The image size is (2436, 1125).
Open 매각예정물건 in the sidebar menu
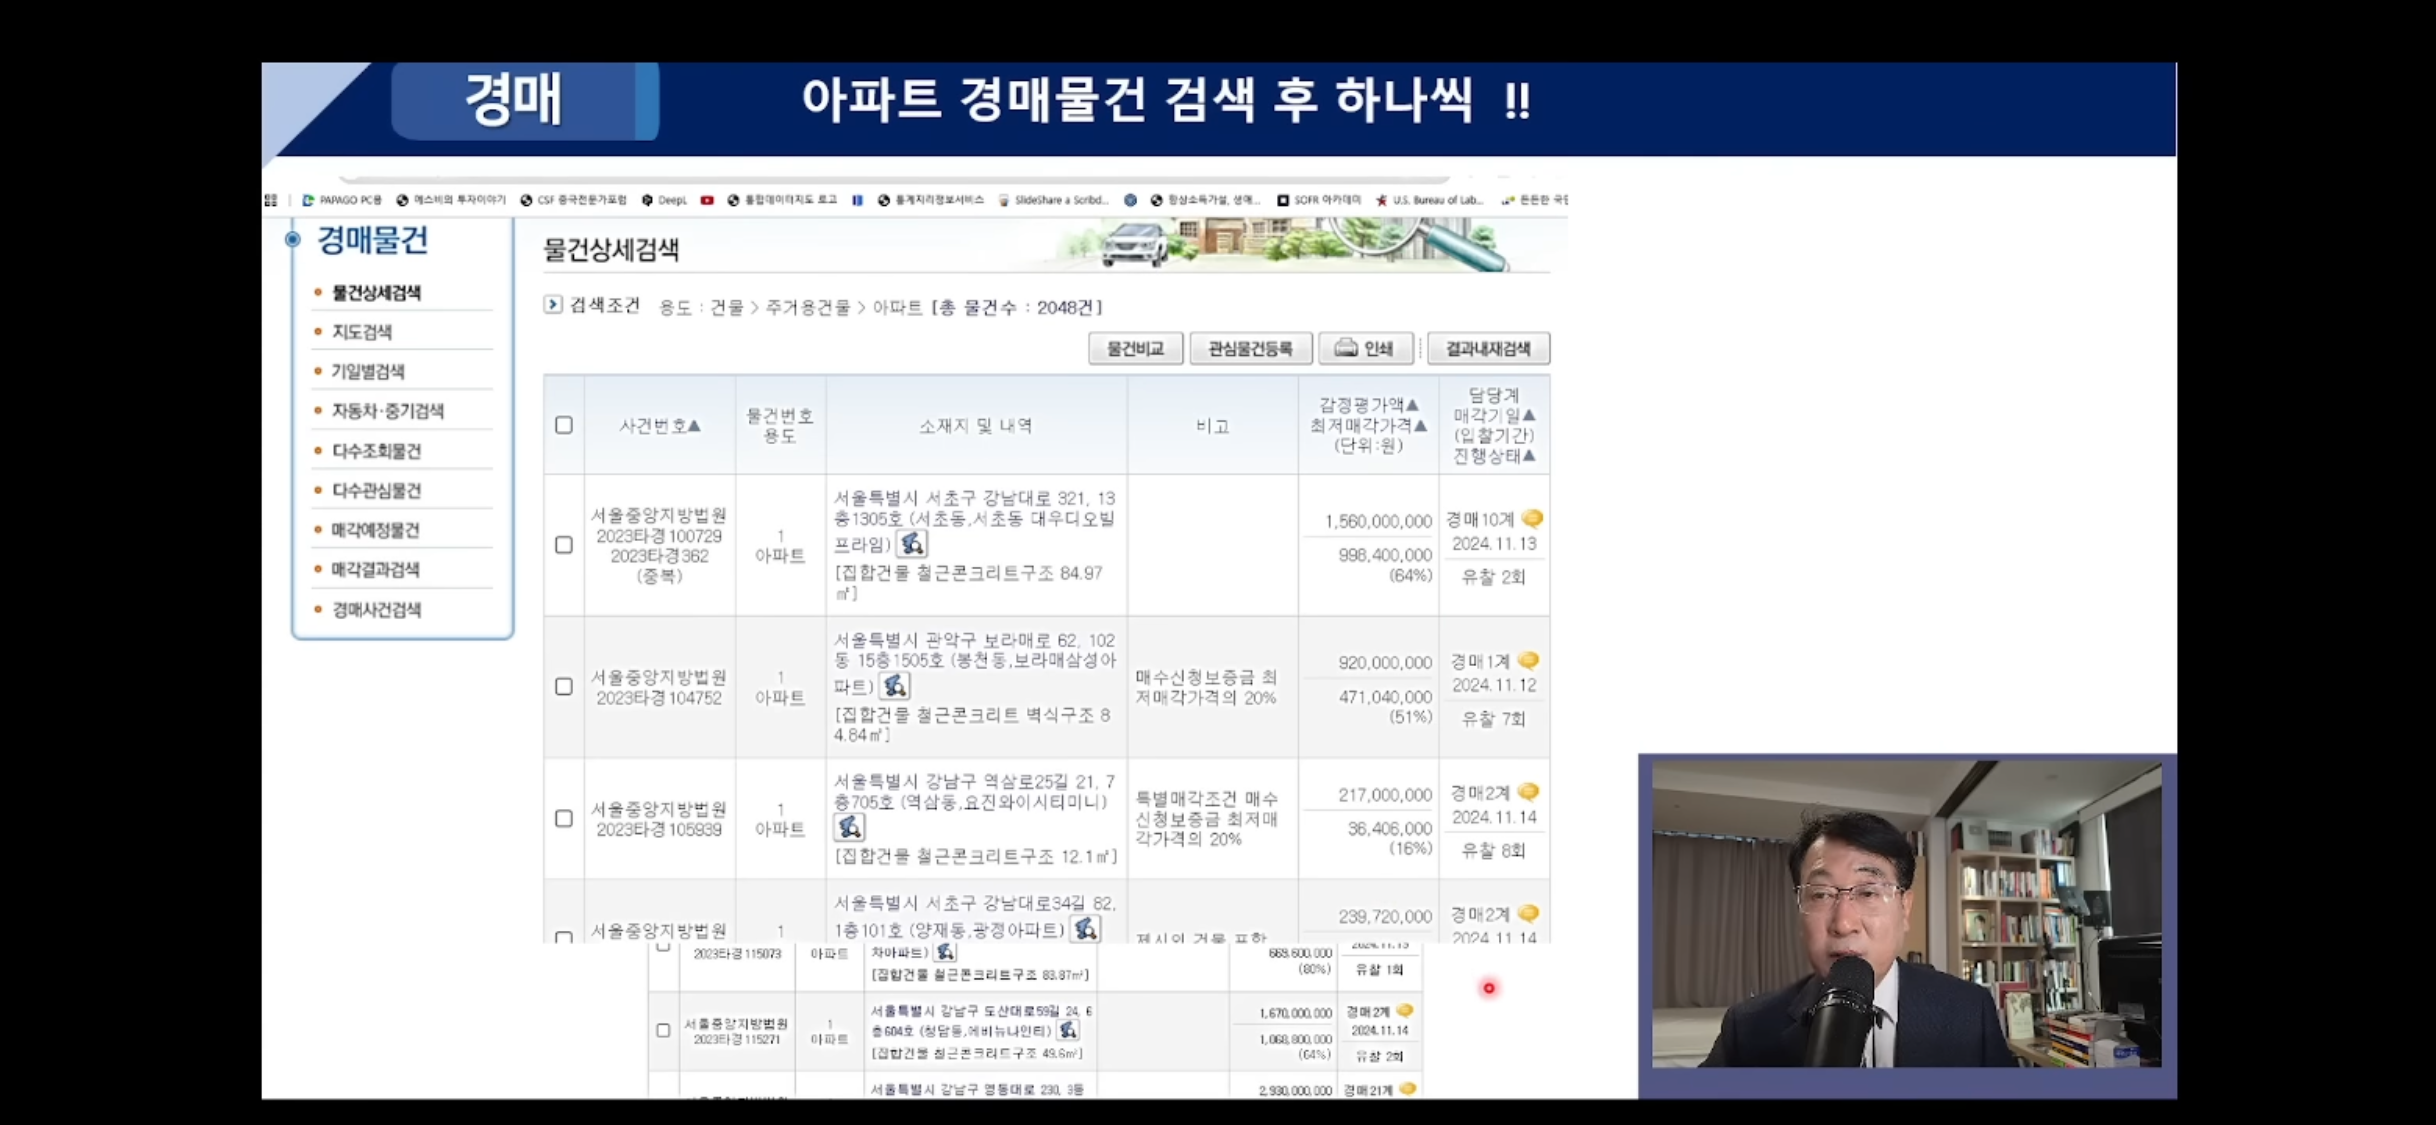click(x=375, y=530)
